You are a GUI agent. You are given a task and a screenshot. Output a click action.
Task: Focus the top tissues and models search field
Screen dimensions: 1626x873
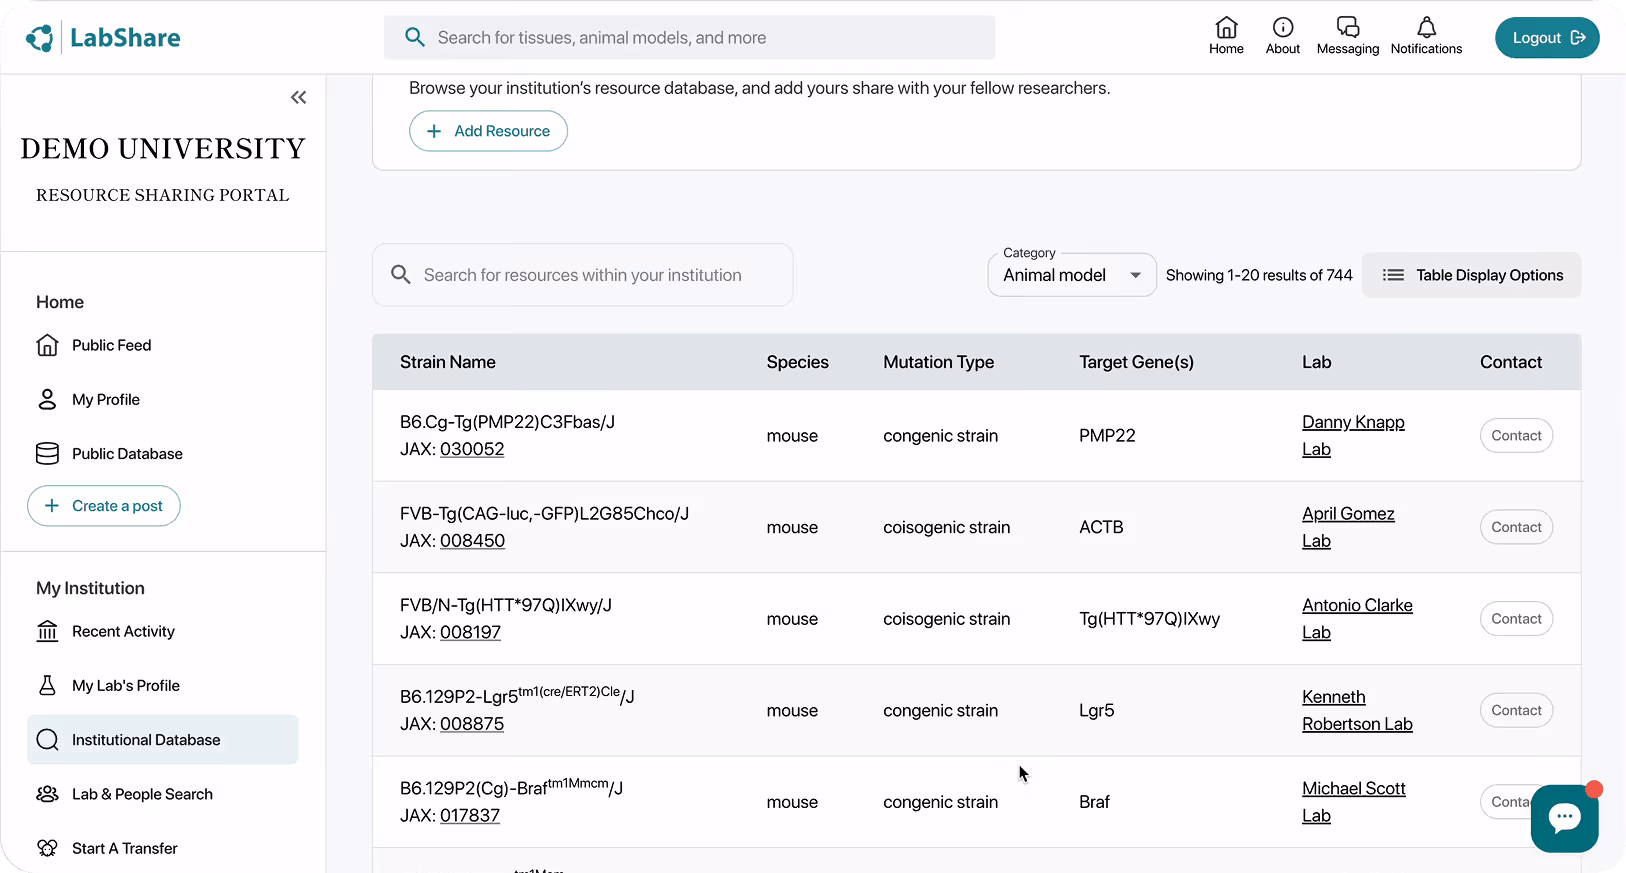point(689,37)
